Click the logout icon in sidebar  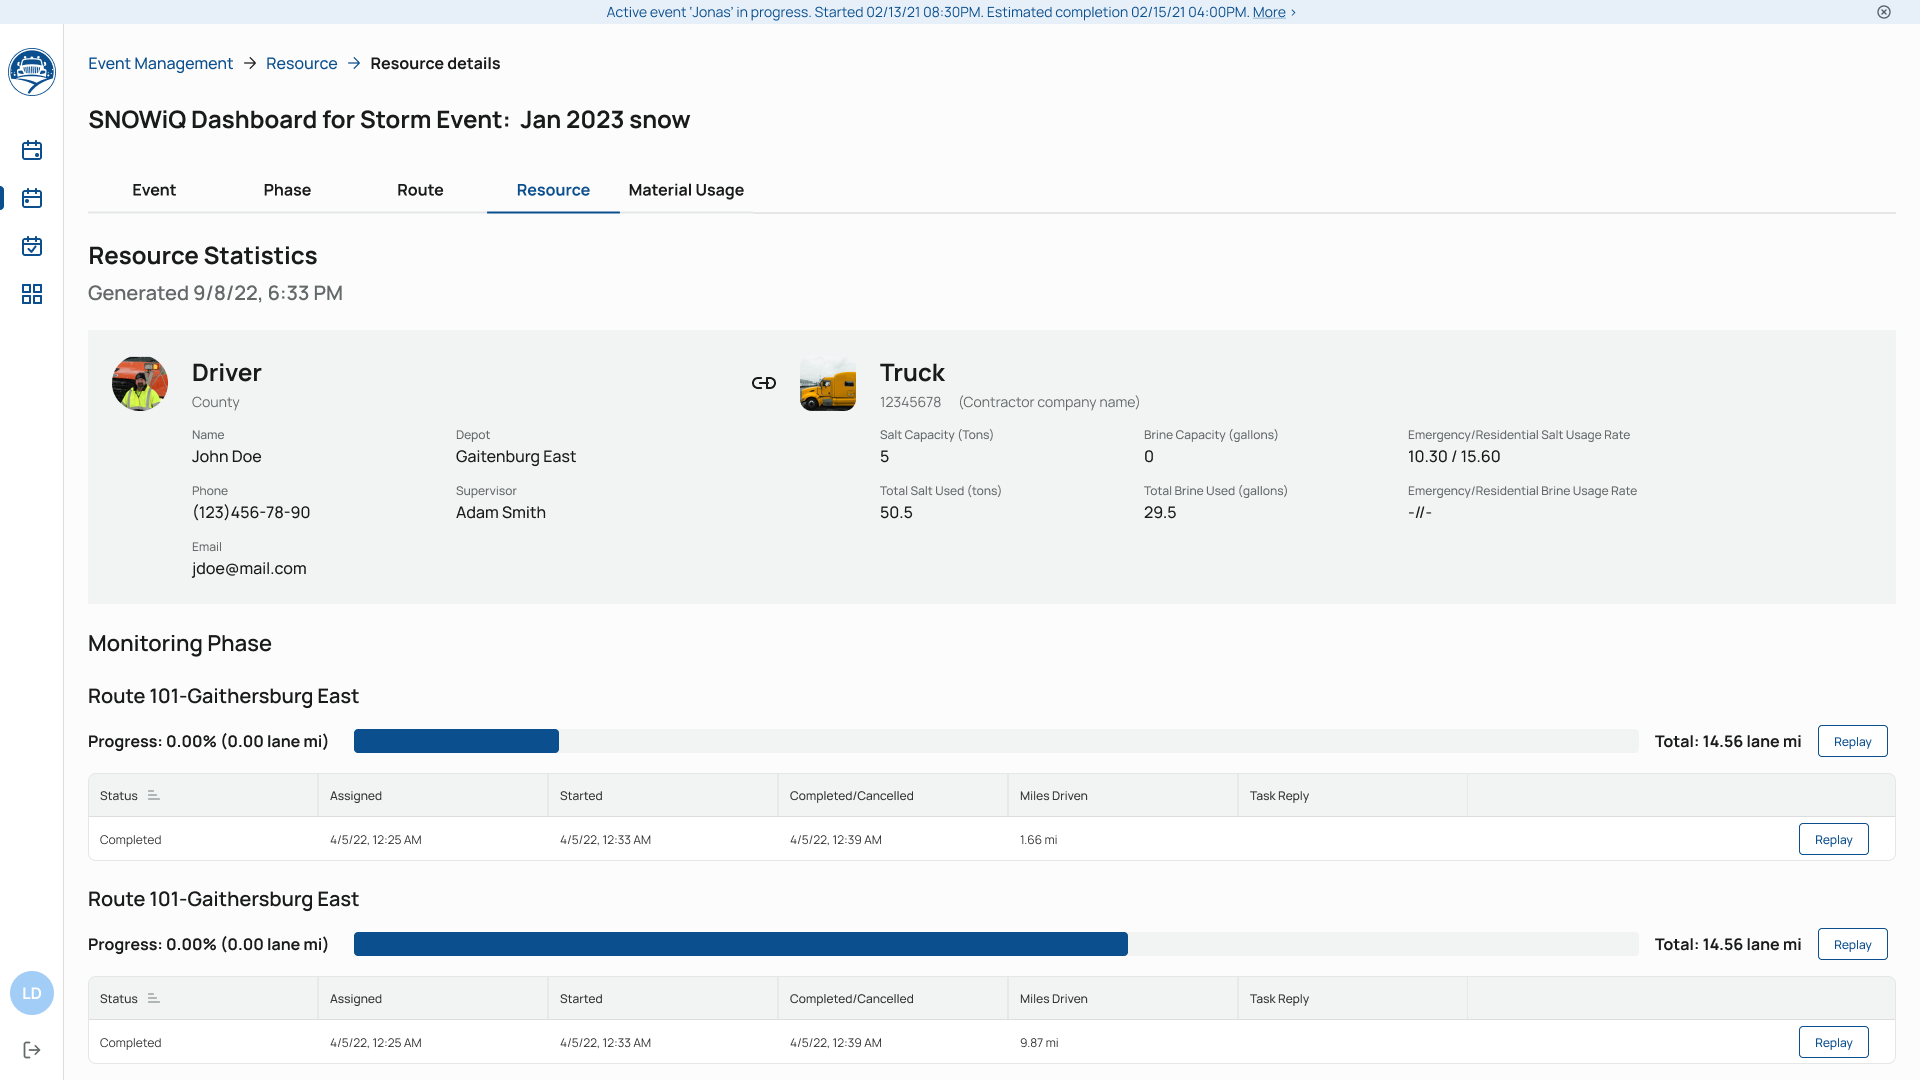[32, 1050]
